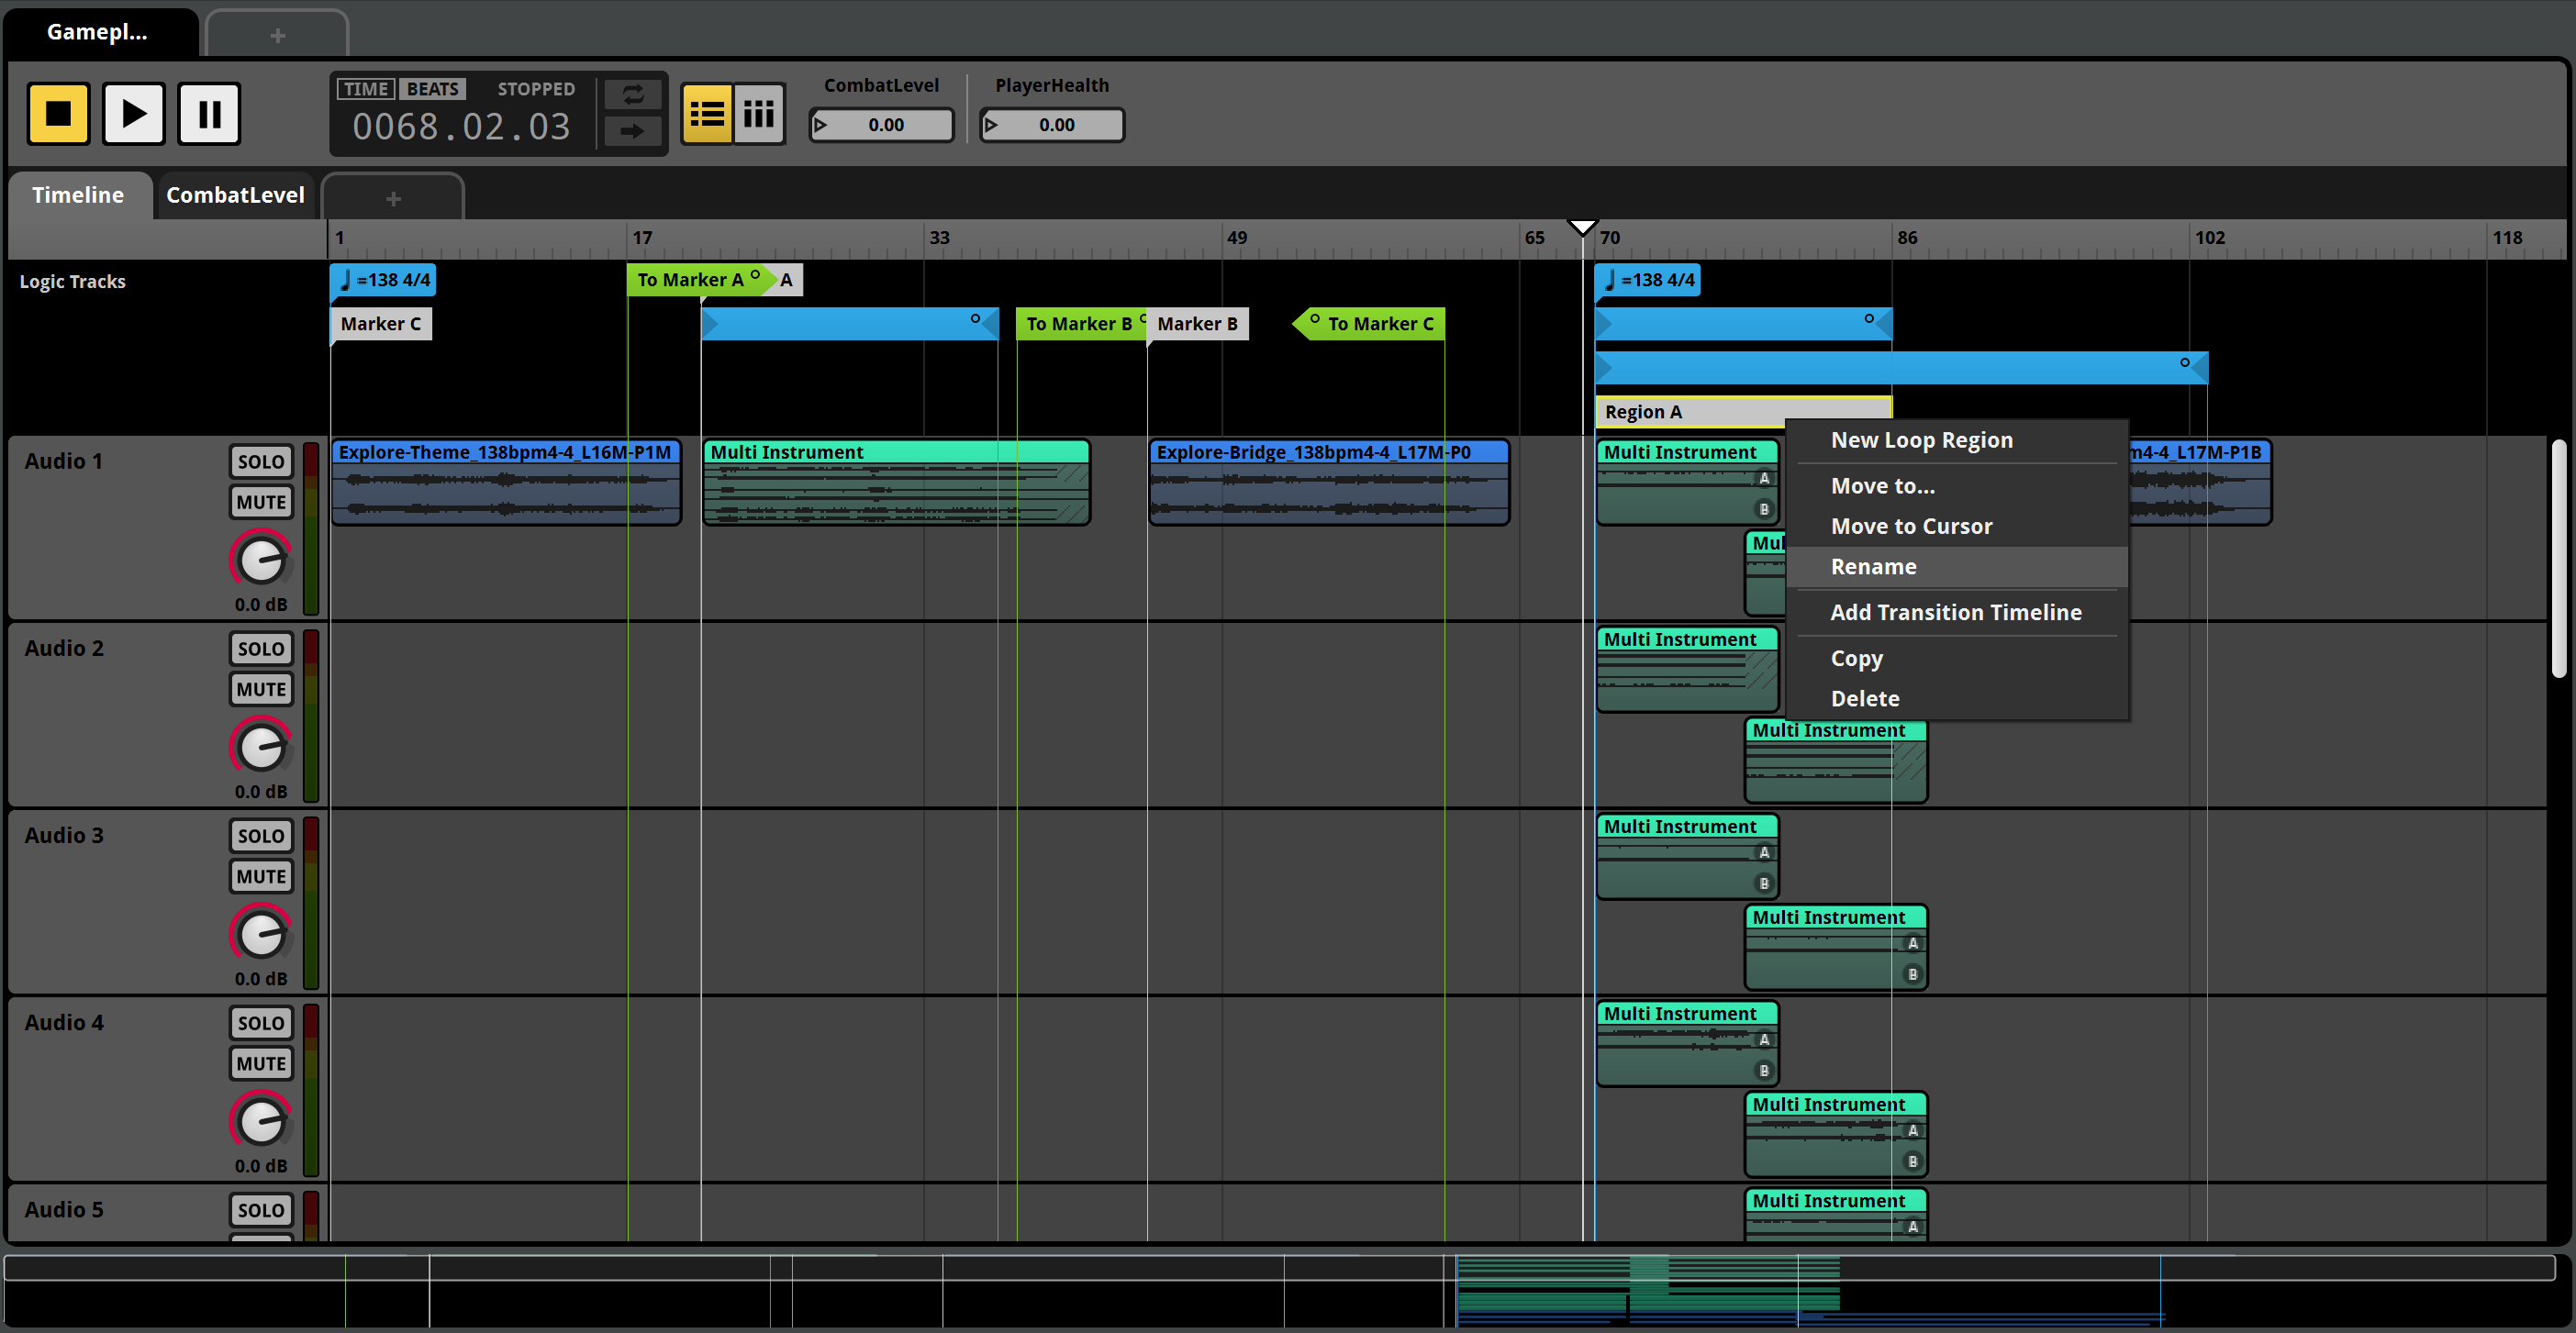The image size is (2576, 1333).
Task: Select BEATS display mode
Action: pyautogui.click(x=432, y=89)
